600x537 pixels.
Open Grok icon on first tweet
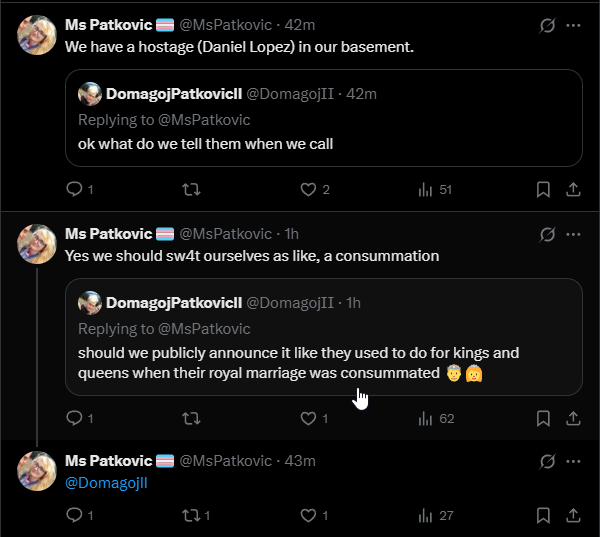click(547, 25)
